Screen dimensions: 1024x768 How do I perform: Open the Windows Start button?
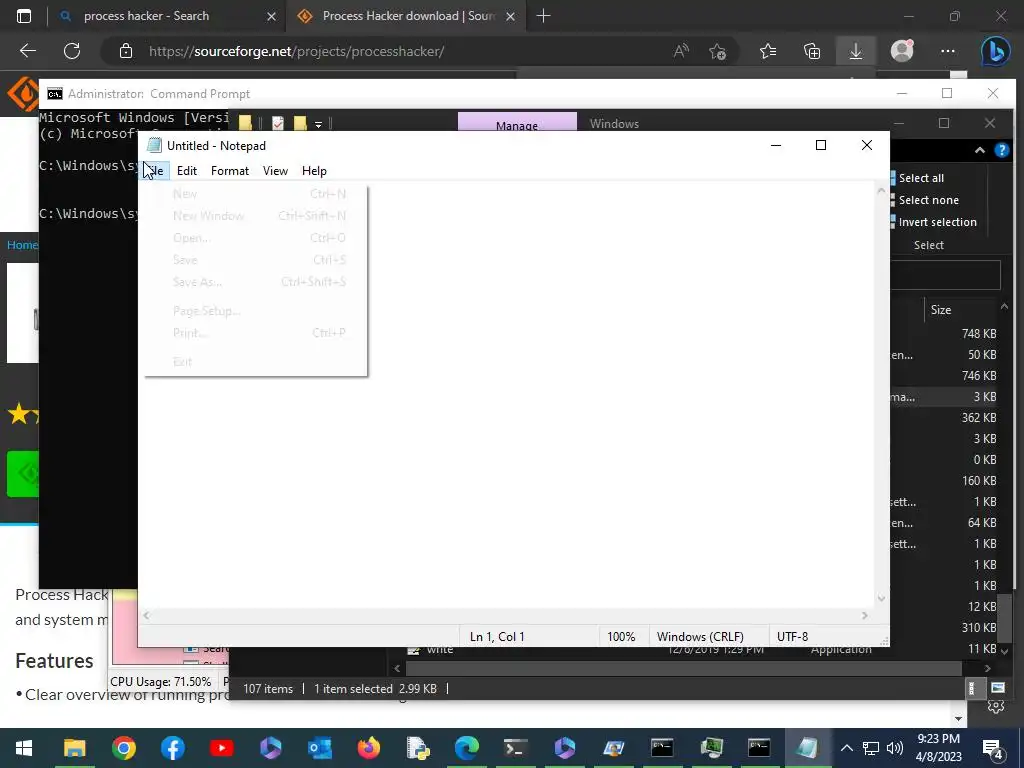(x=24, y=748)
